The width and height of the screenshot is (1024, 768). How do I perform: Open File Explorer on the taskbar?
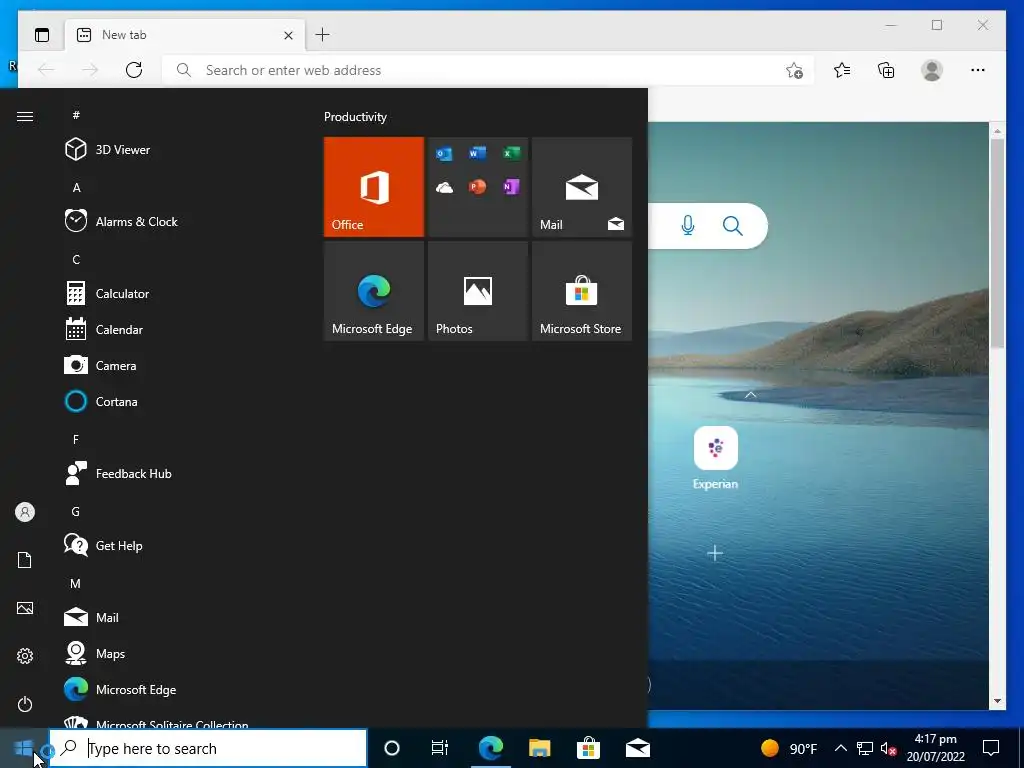tap(539, 748)
